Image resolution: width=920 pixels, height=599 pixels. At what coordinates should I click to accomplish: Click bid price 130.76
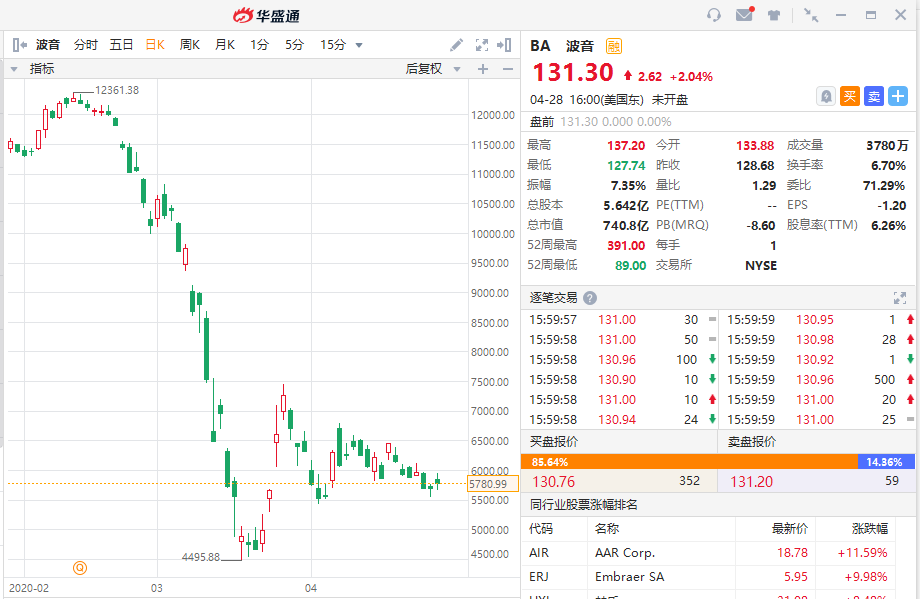tap(553, 482)
